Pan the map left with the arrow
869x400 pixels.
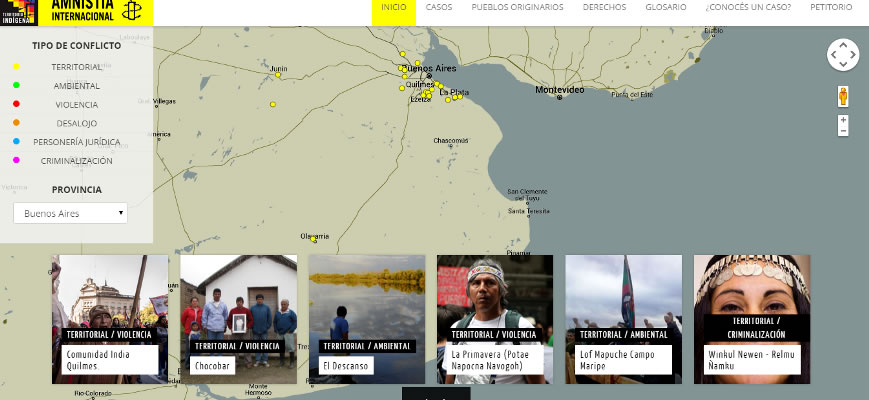(833, 55)
